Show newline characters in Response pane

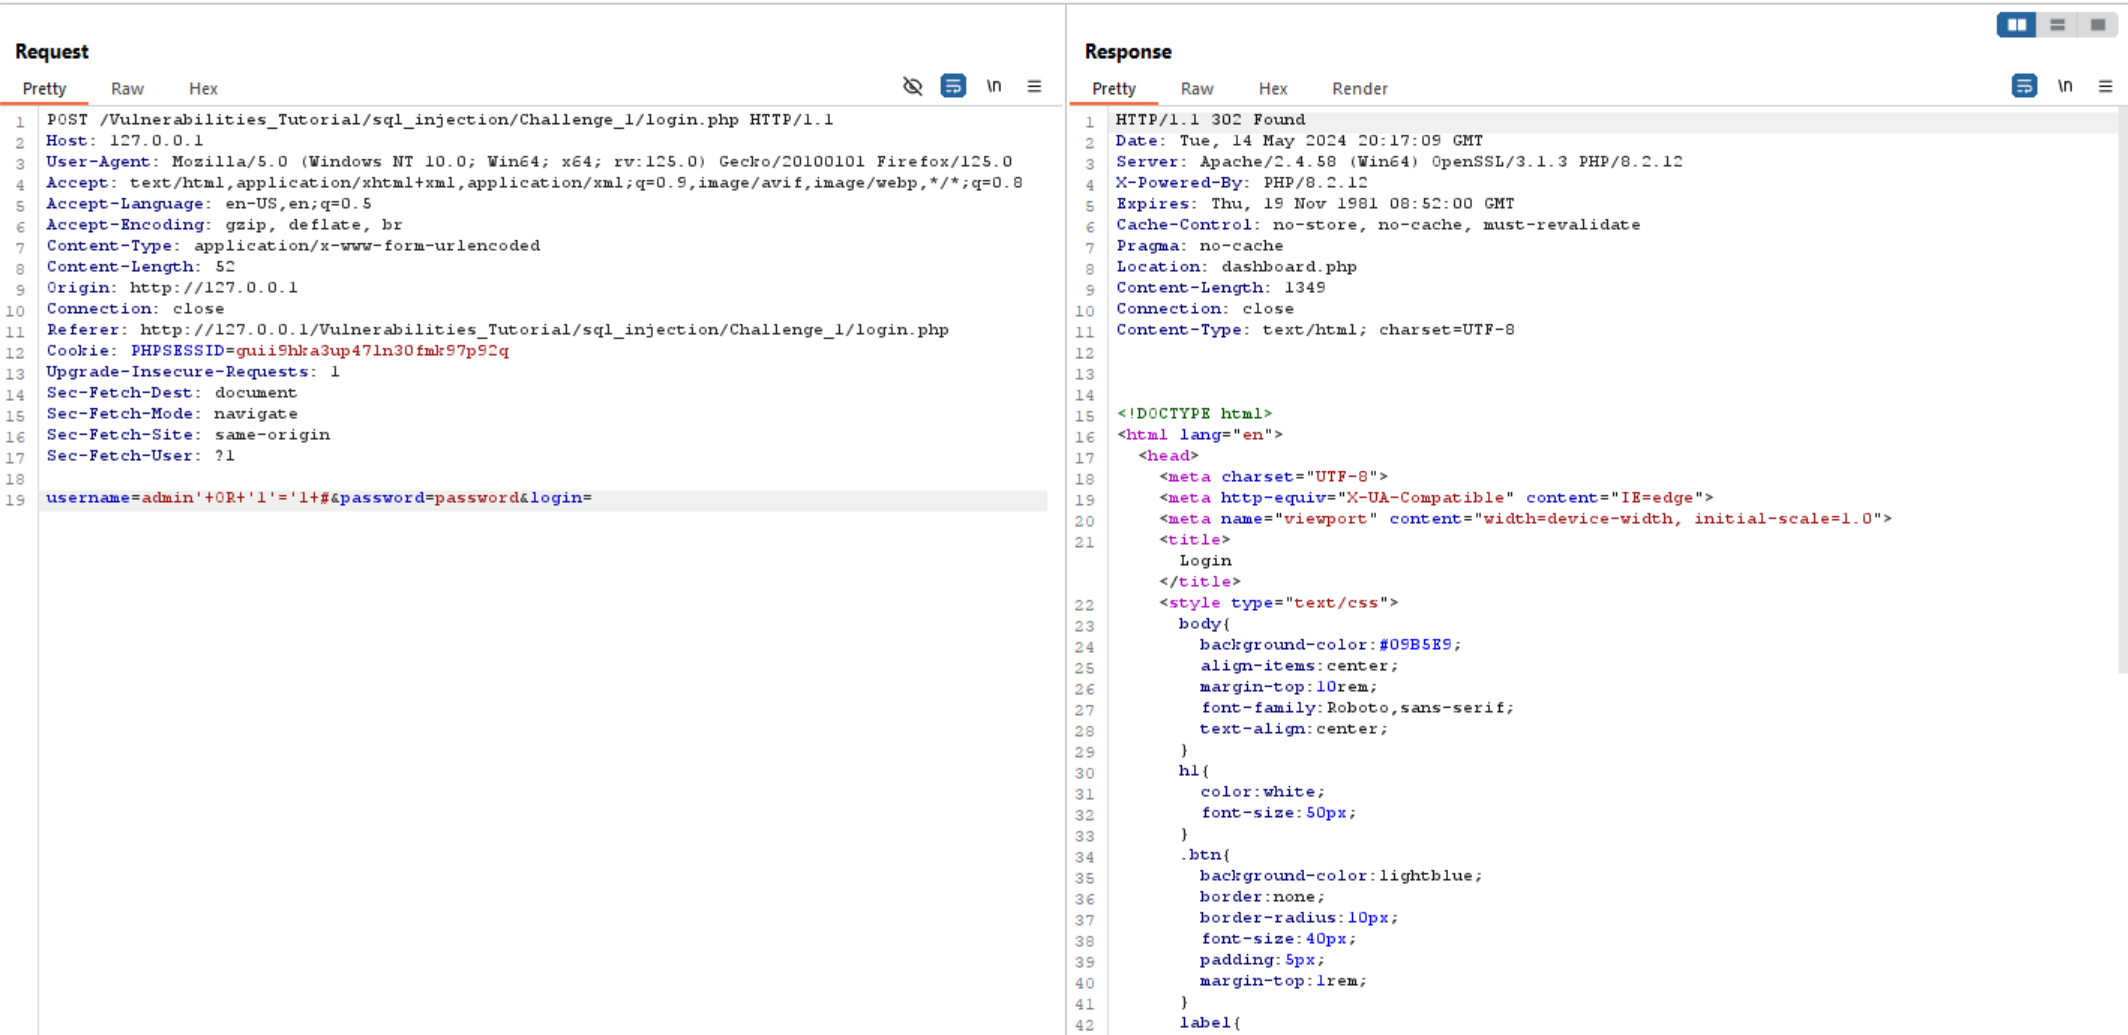[2065, 87]
